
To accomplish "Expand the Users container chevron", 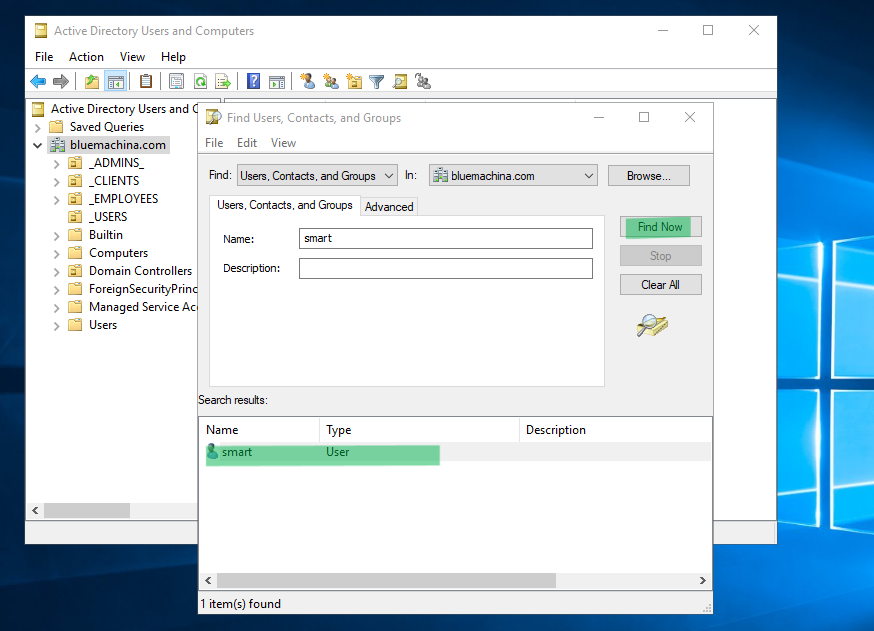I will pyautogui.click(x=56, y=326).
